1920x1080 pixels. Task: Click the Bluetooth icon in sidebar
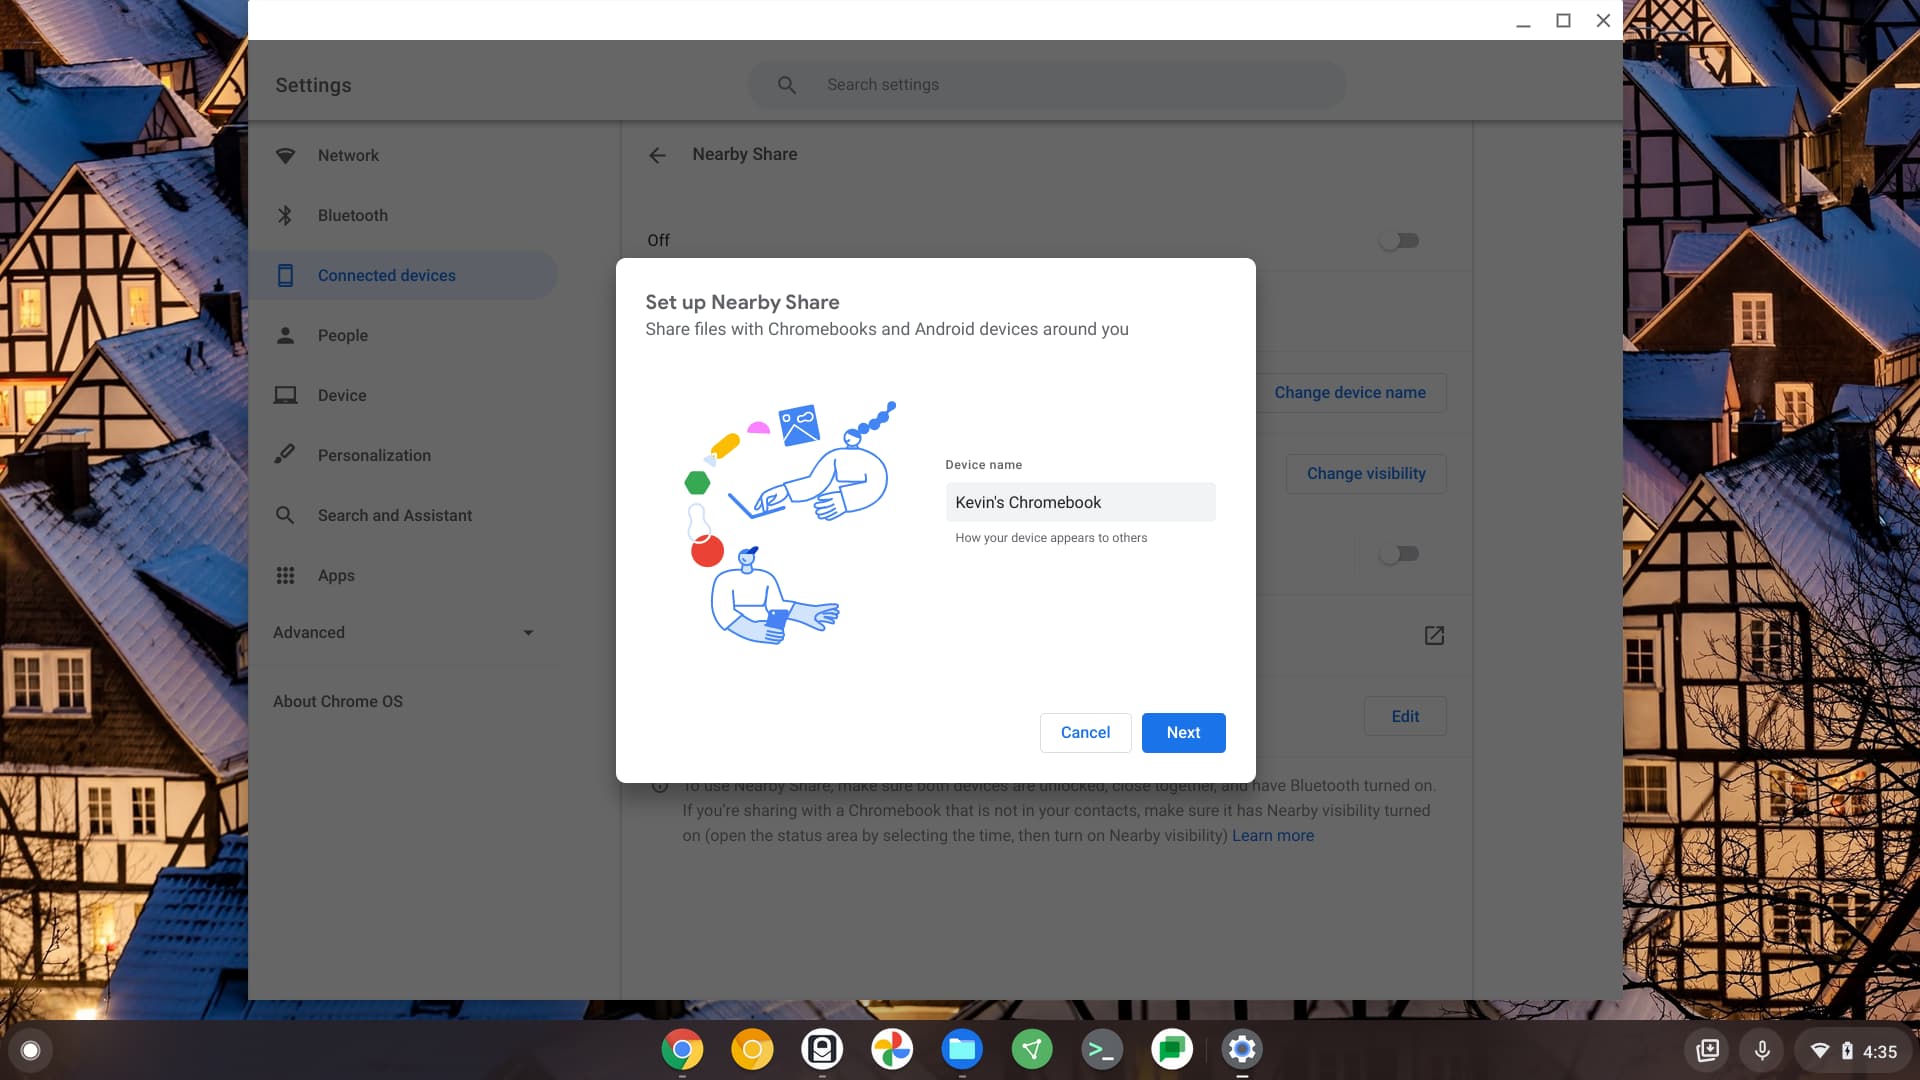pos(285,215)
